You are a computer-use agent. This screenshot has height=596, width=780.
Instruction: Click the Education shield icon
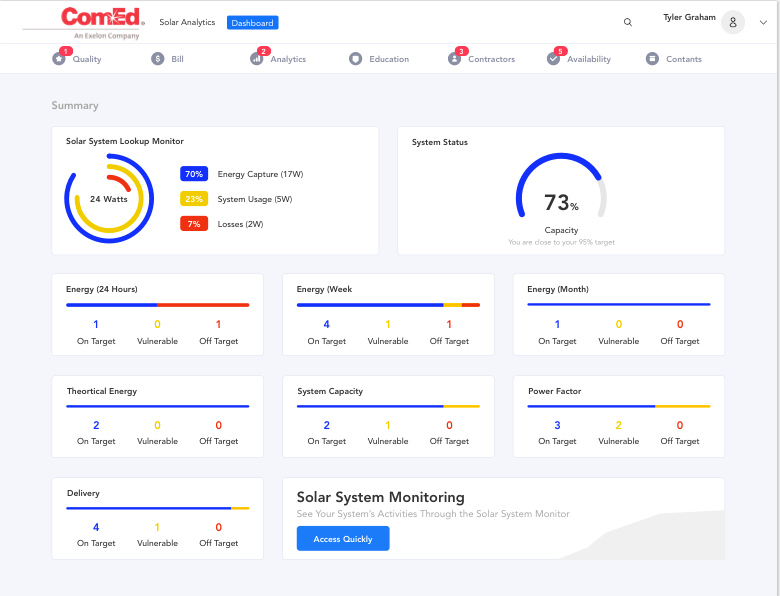tap(355, 59)
